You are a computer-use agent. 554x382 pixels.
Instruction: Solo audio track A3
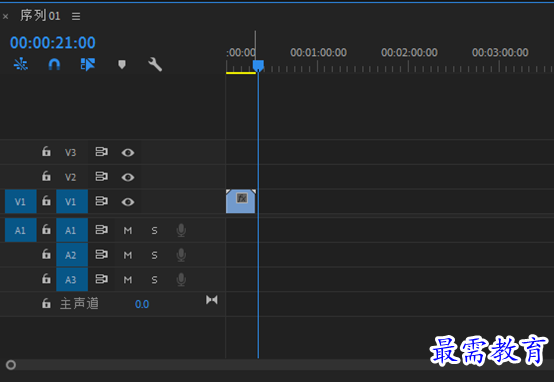pyautogui.click(x=154, y=280)
